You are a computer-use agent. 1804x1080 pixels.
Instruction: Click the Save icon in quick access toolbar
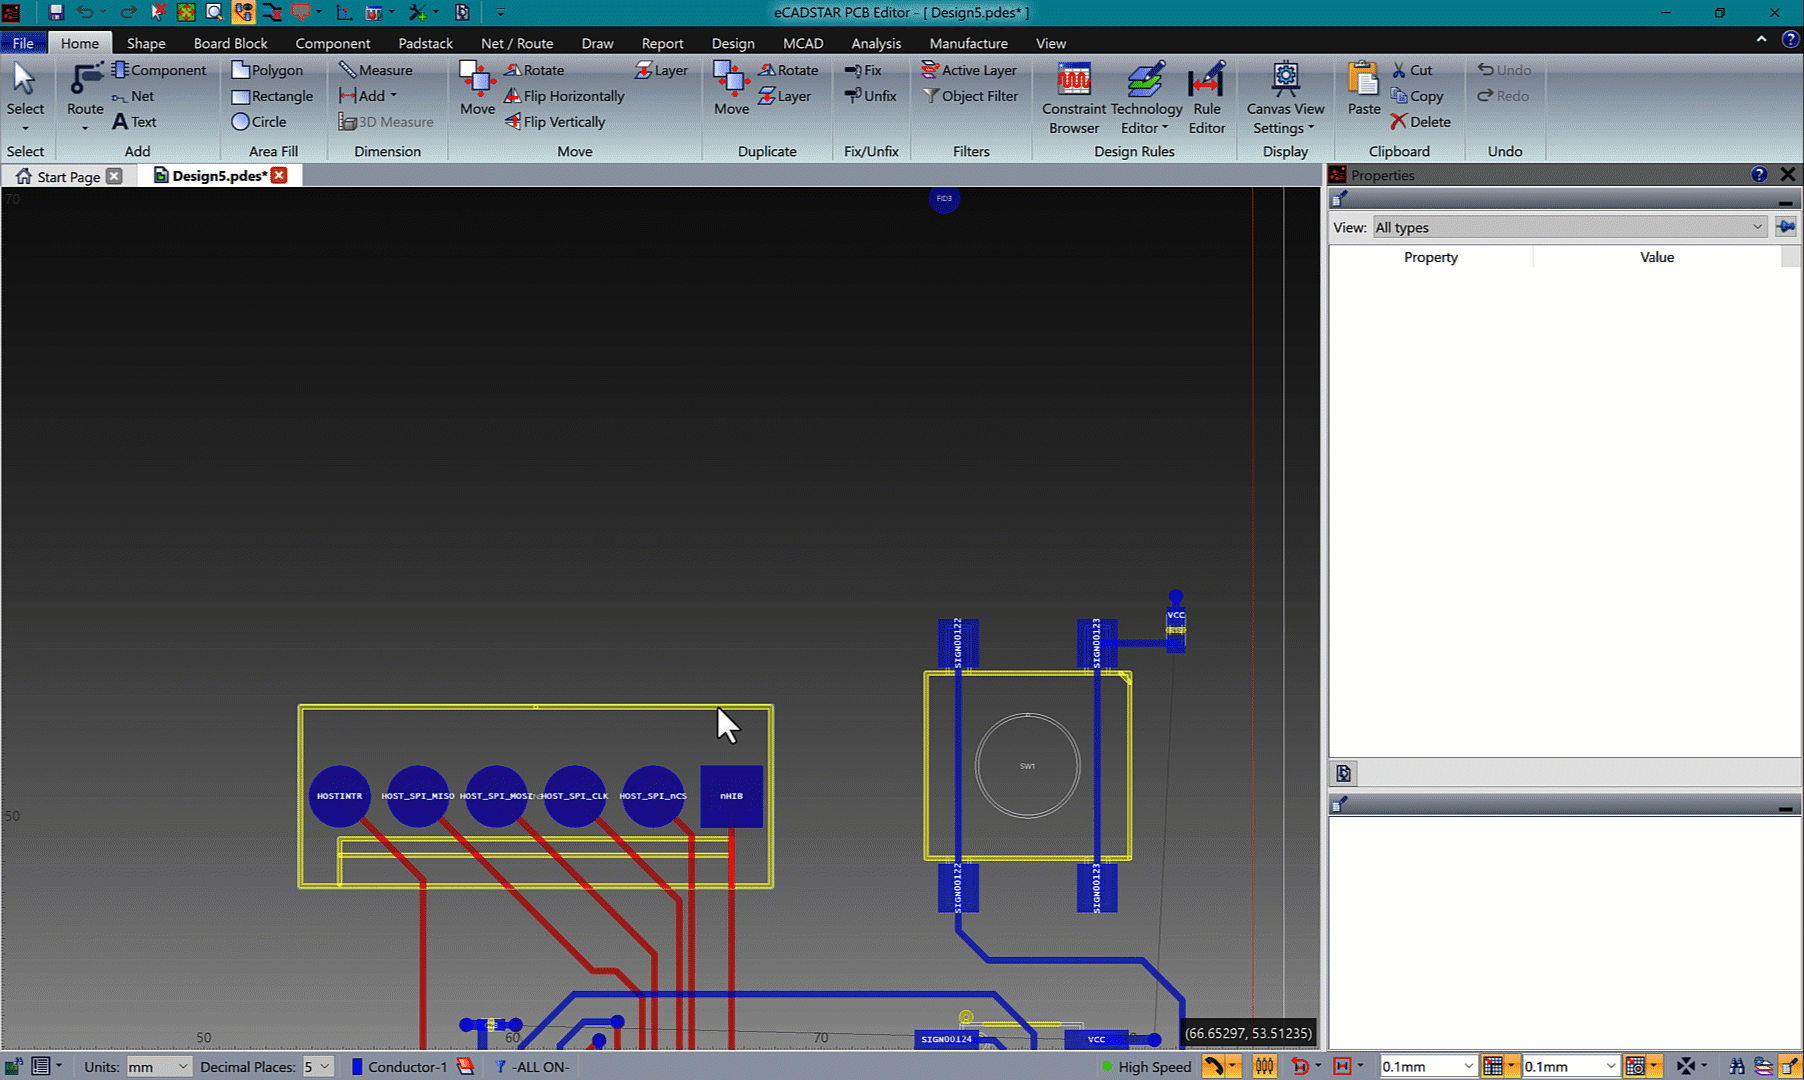(56, 12)
